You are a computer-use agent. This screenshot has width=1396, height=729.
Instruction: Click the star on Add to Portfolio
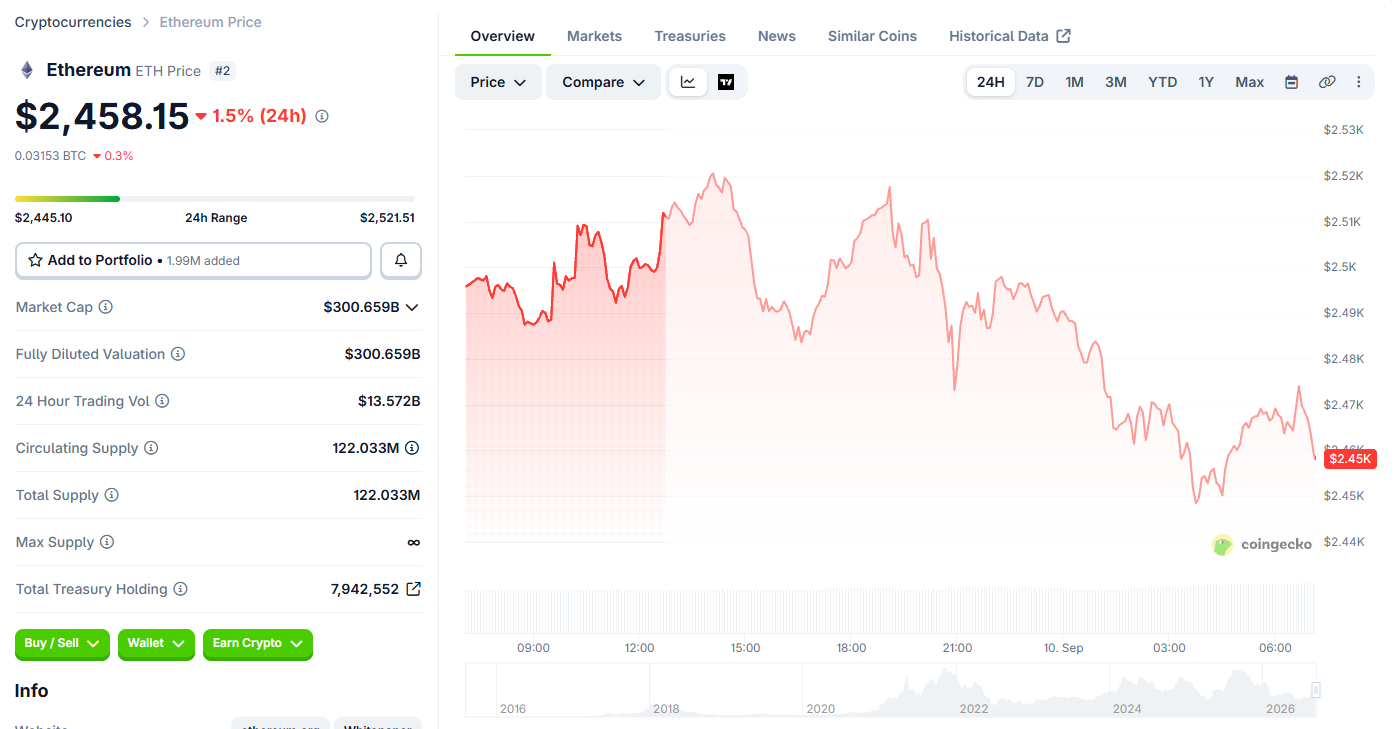tap(36, 260)
